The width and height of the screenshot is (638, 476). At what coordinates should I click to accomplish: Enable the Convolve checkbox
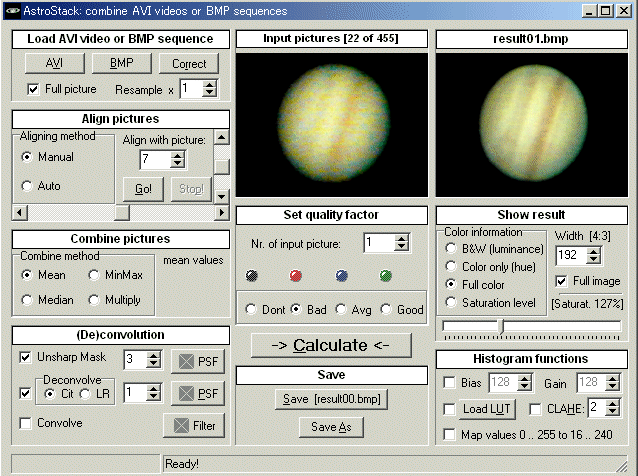click(25, 423)
